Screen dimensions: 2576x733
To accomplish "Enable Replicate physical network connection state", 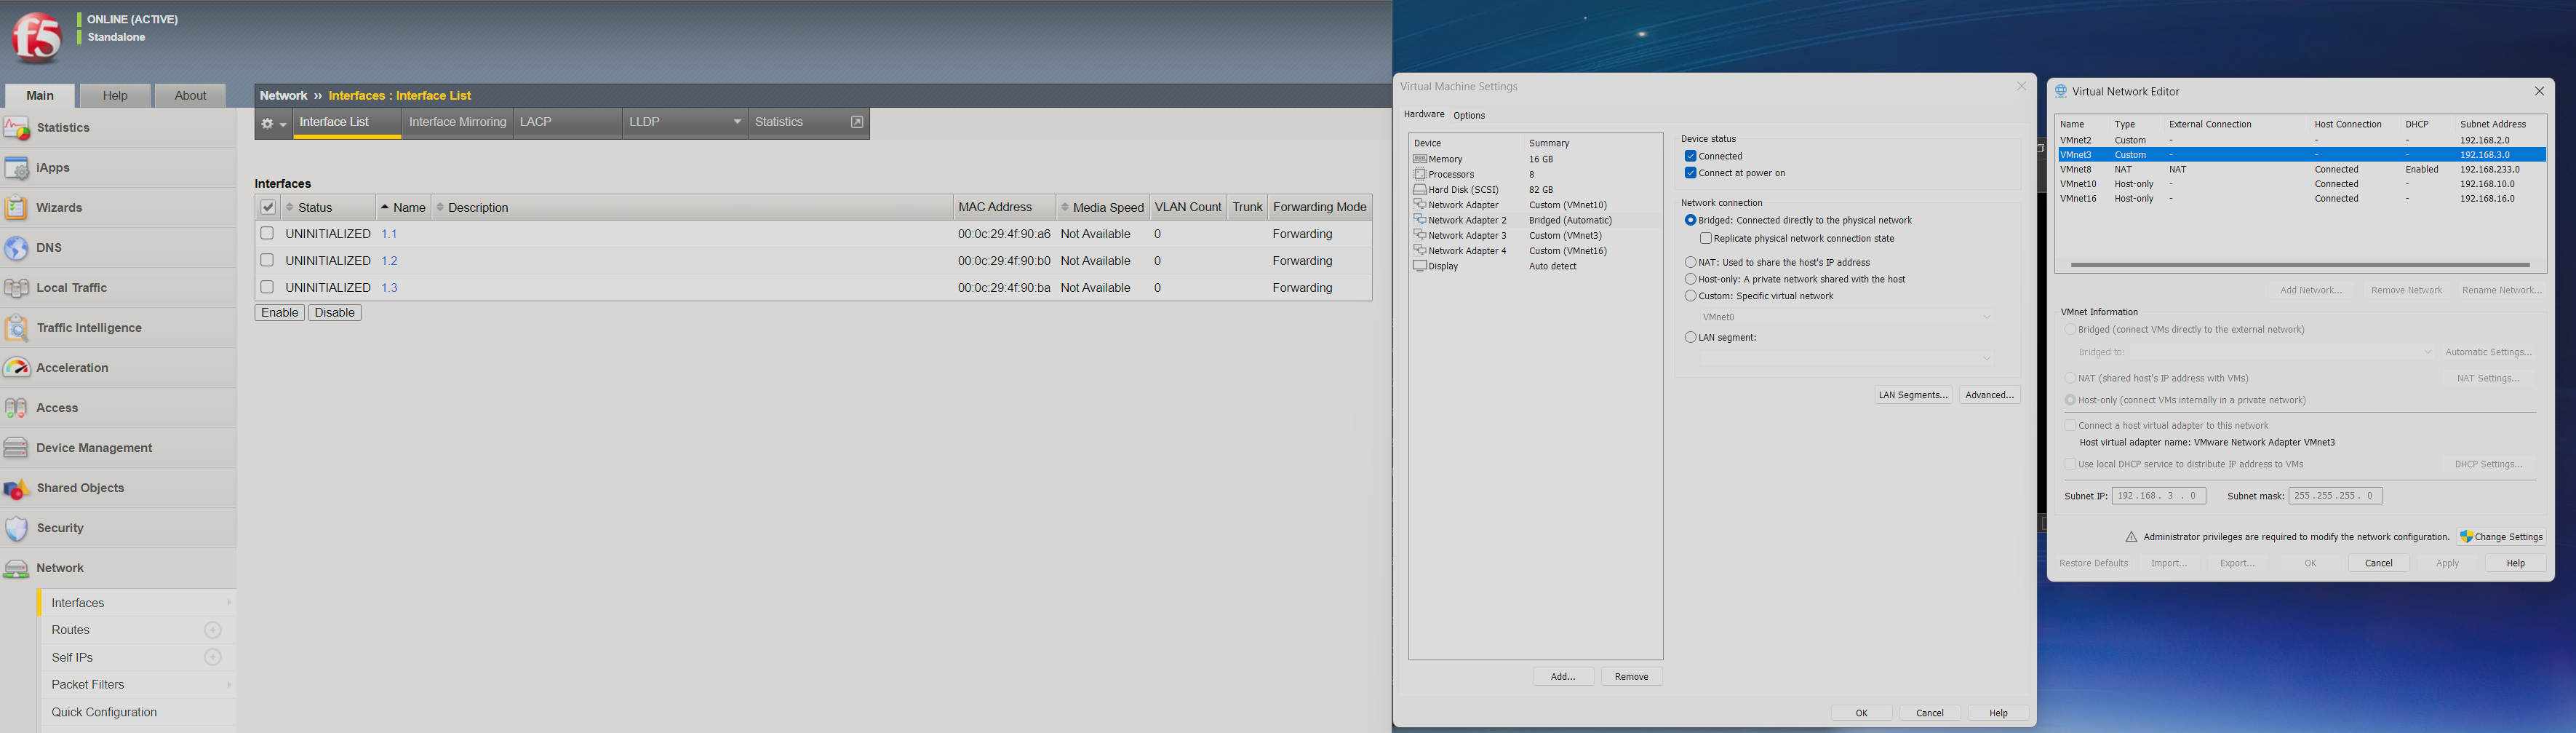I will 1707,238.
